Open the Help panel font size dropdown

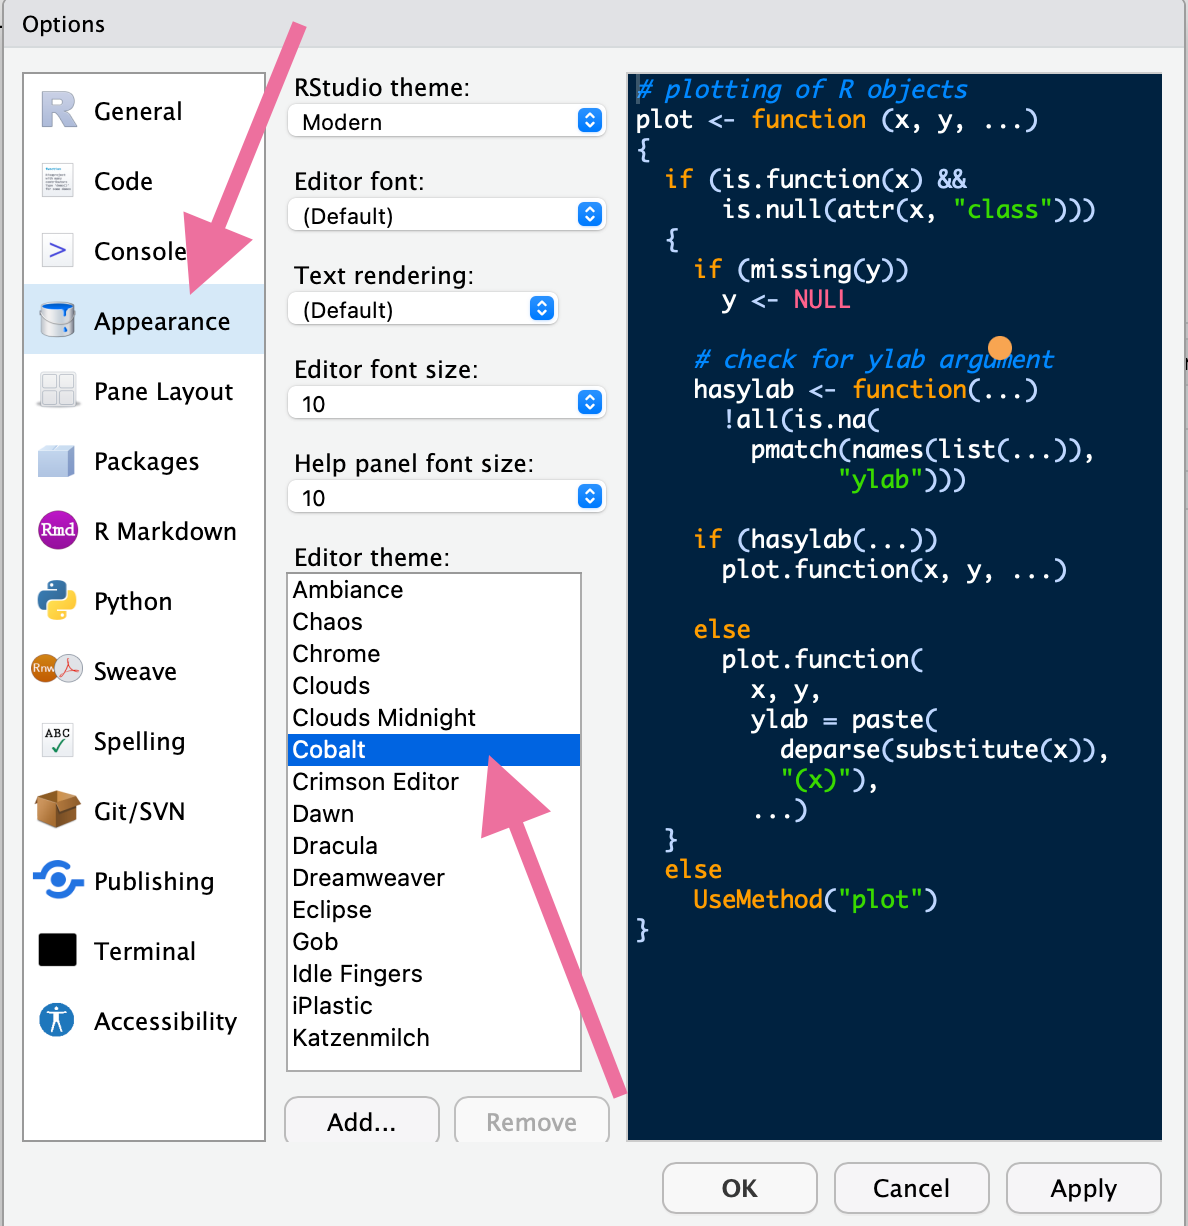pyautogui.click(x=447, y=497)
